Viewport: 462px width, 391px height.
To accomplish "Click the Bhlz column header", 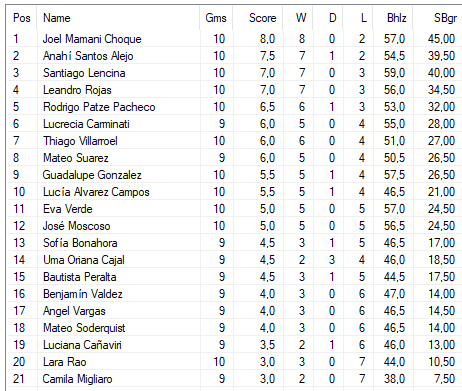I will tap(393, 18).
